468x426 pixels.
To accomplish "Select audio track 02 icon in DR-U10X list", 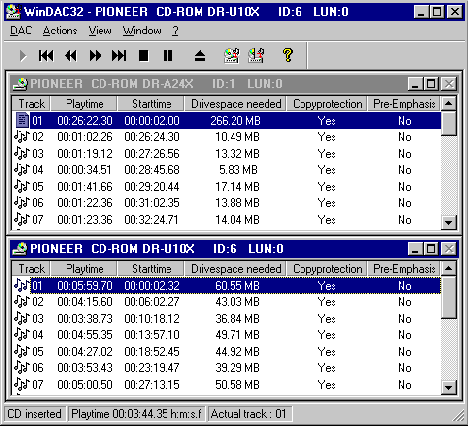I will (22, 302).
